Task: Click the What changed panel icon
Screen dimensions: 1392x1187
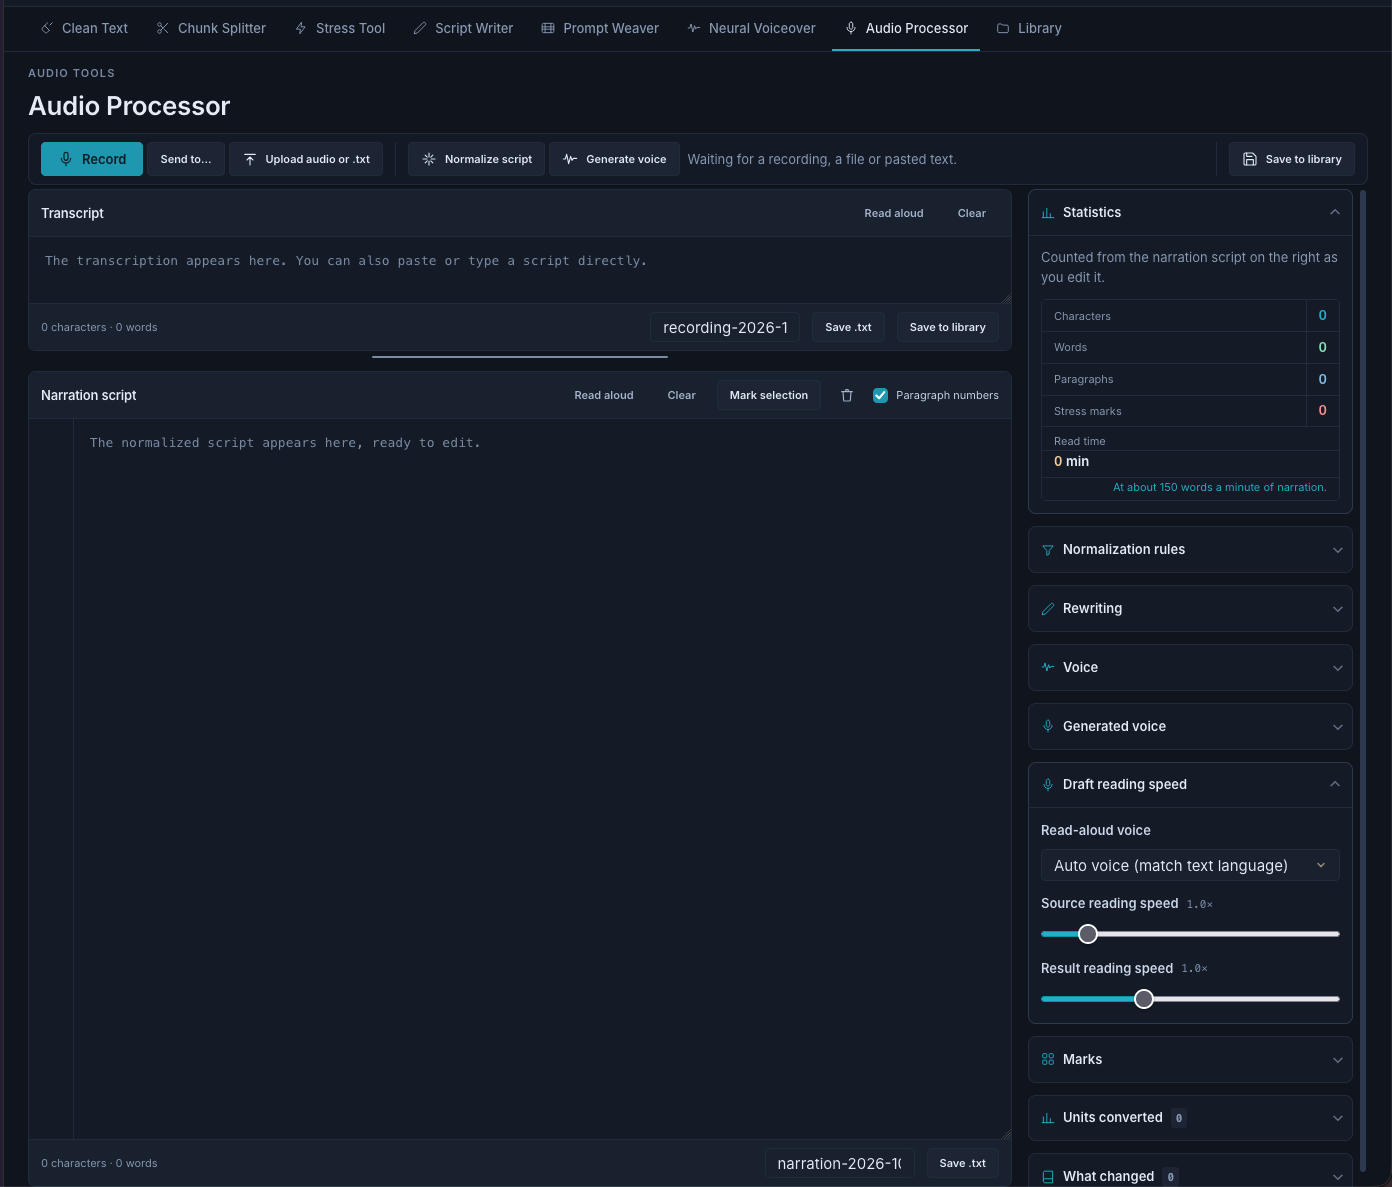Action: [1048, 1177]
